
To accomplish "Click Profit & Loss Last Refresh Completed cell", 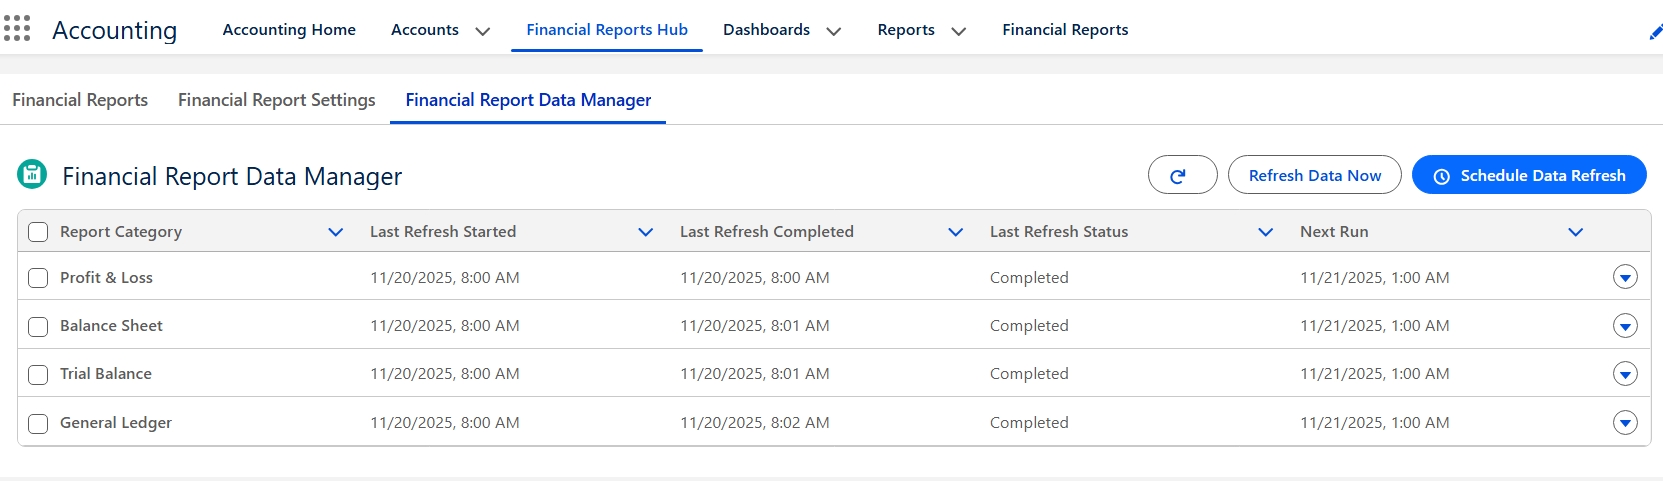I will pos(755,278).
